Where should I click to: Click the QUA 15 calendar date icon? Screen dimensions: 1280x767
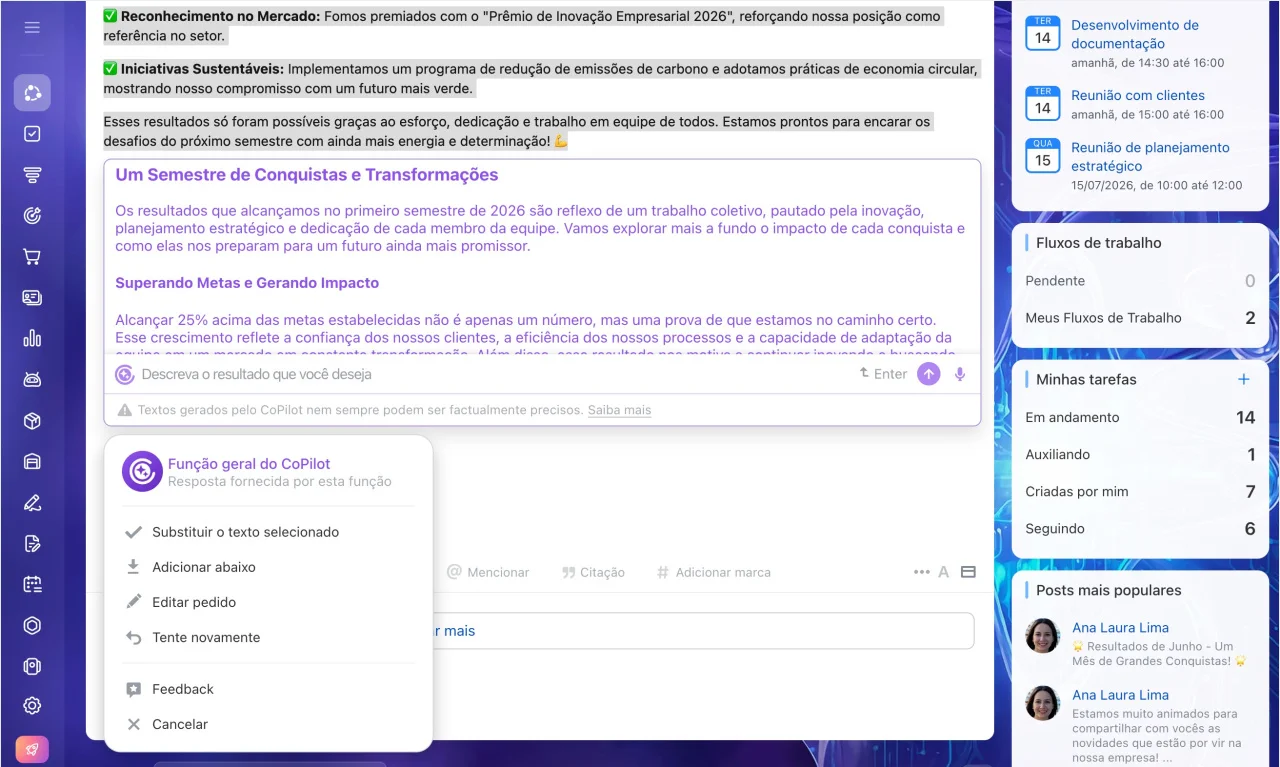click(x=1043, y=156)
